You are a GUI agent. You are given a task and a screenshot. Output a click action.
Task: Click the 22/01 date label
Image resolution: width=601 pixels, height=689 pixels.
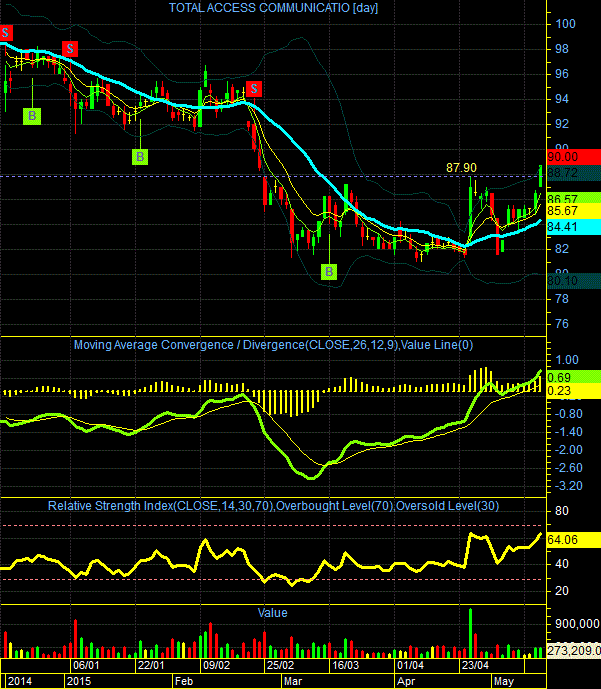[151, 665]
